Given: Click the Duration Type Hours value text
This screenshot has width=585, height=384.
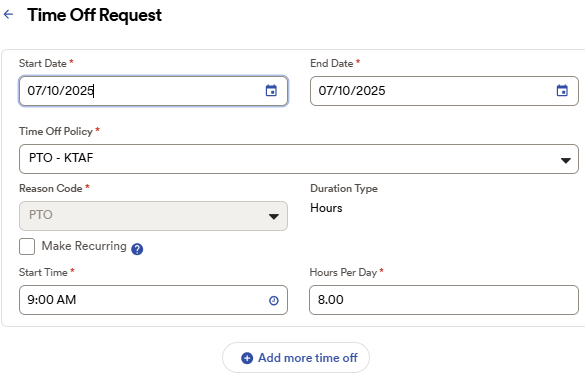Looking at the screenshot, I should 326,208.
